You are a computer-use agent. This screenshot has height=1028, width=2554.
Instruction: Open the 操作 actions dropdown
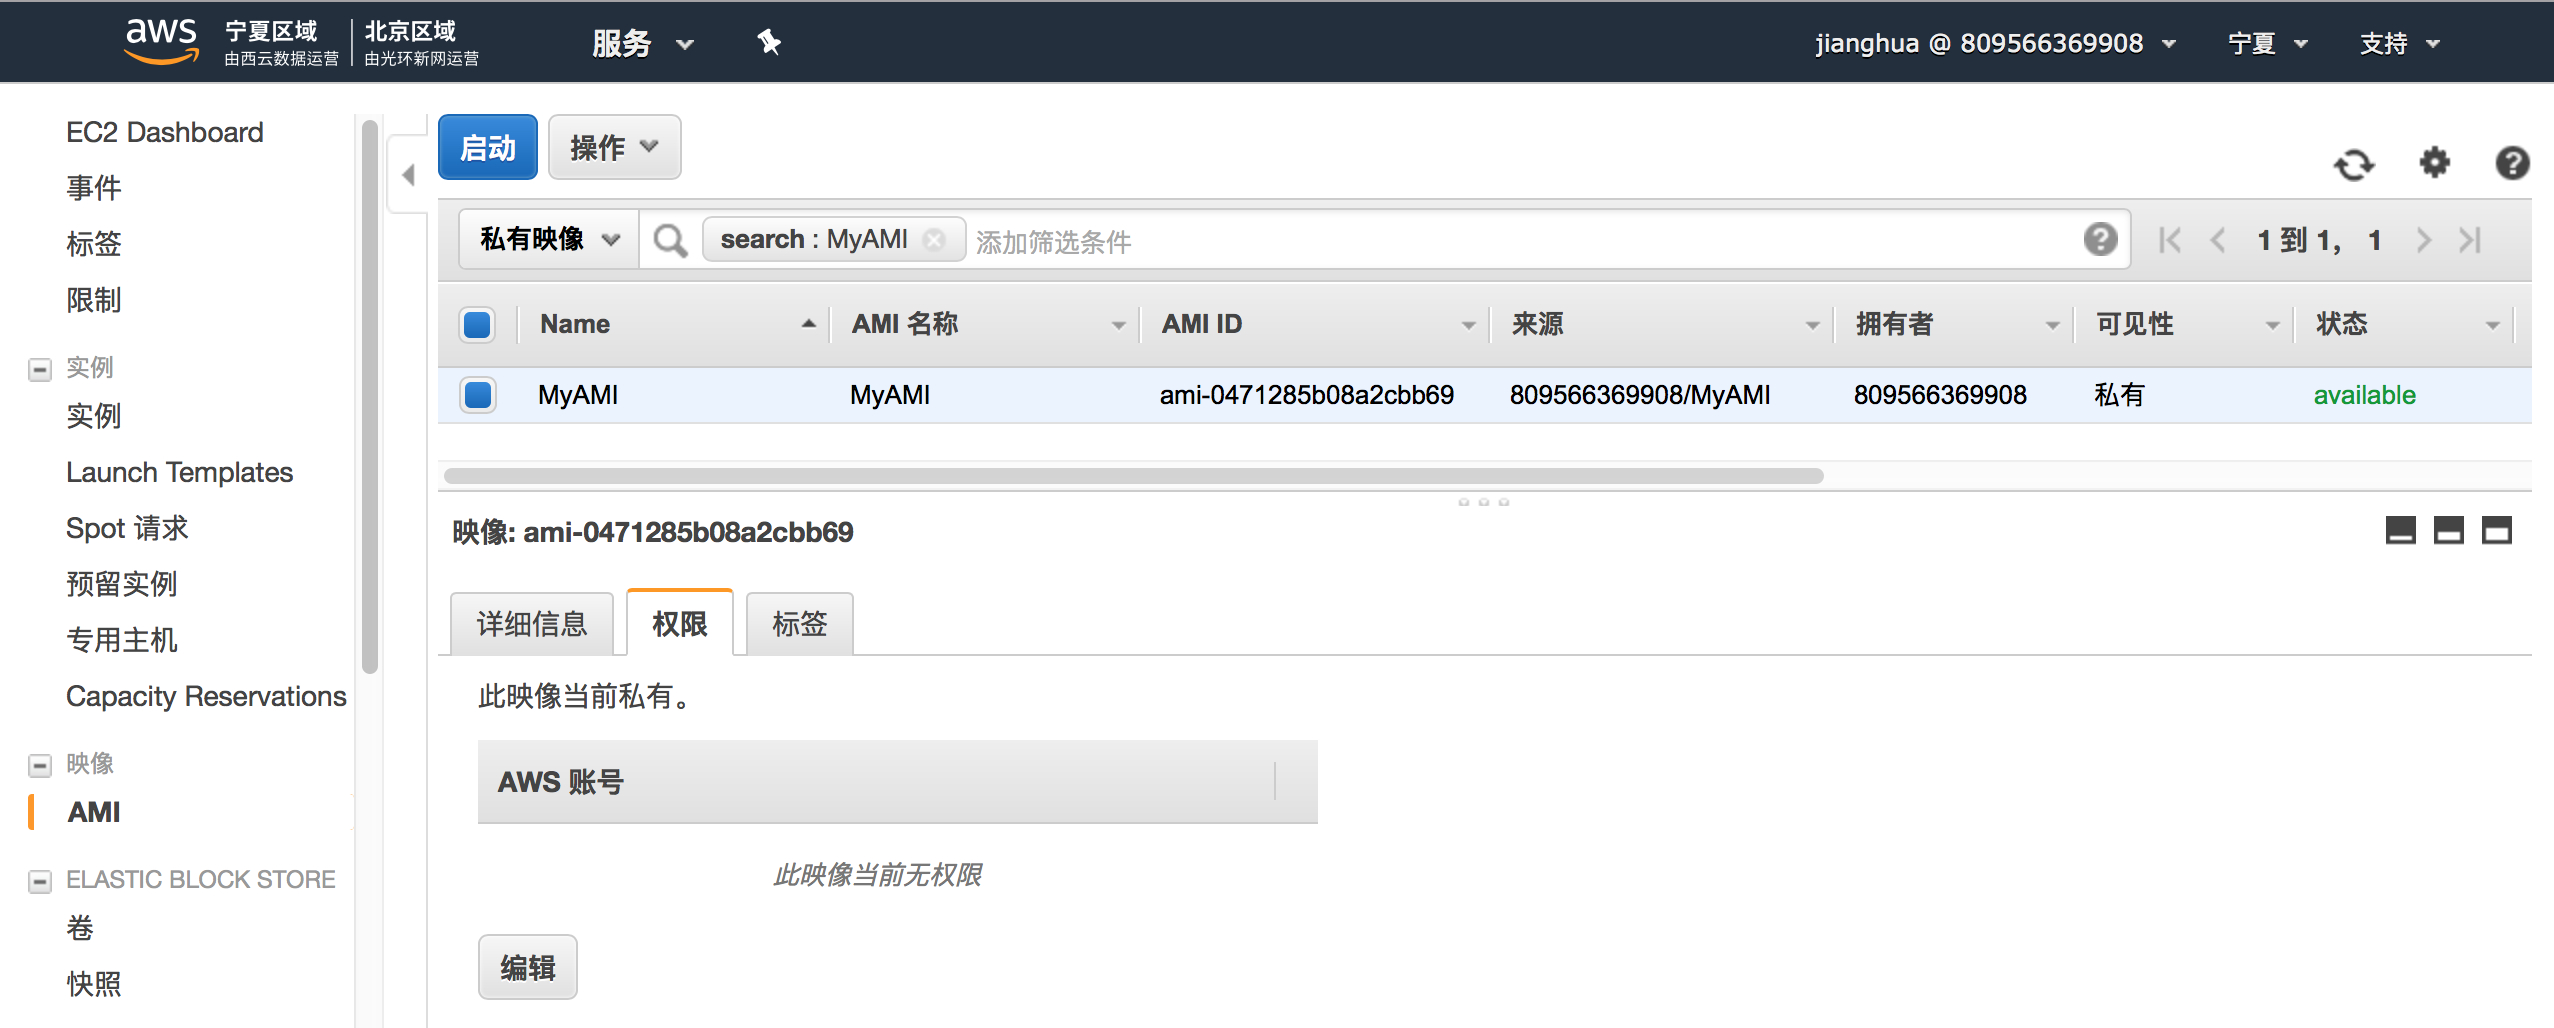[614, 147]
